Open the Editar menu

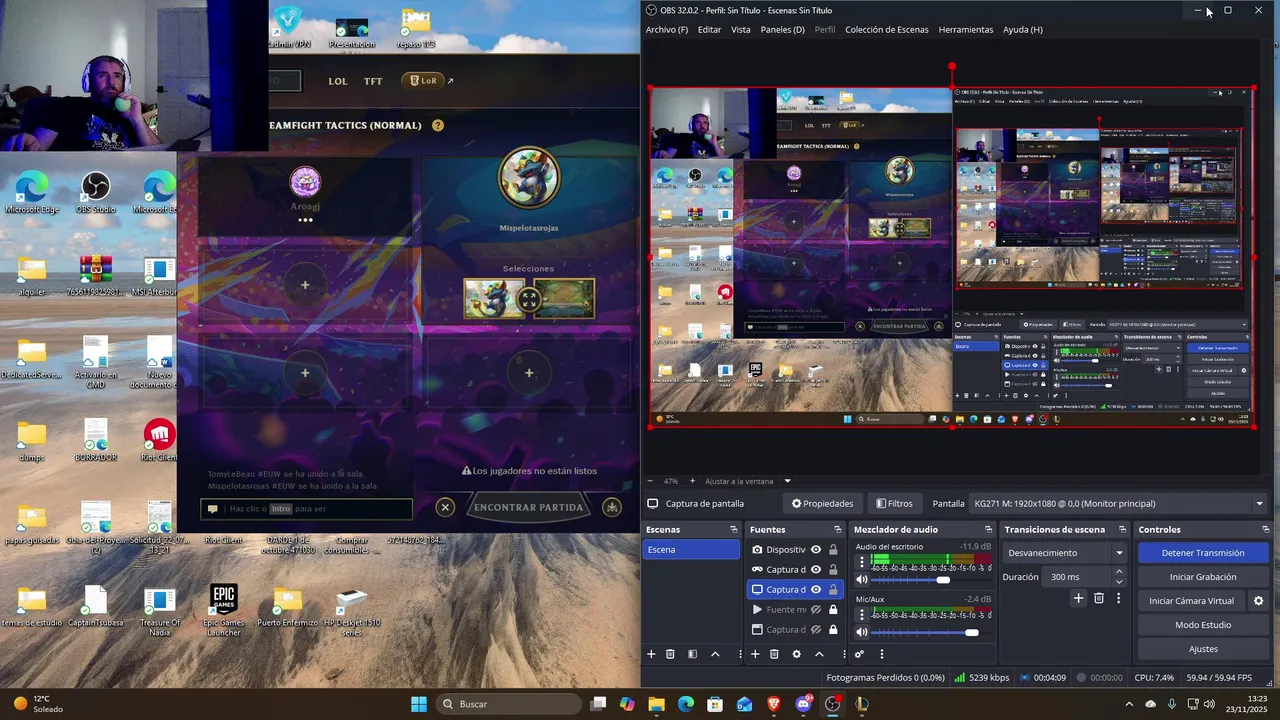(709, 30)
